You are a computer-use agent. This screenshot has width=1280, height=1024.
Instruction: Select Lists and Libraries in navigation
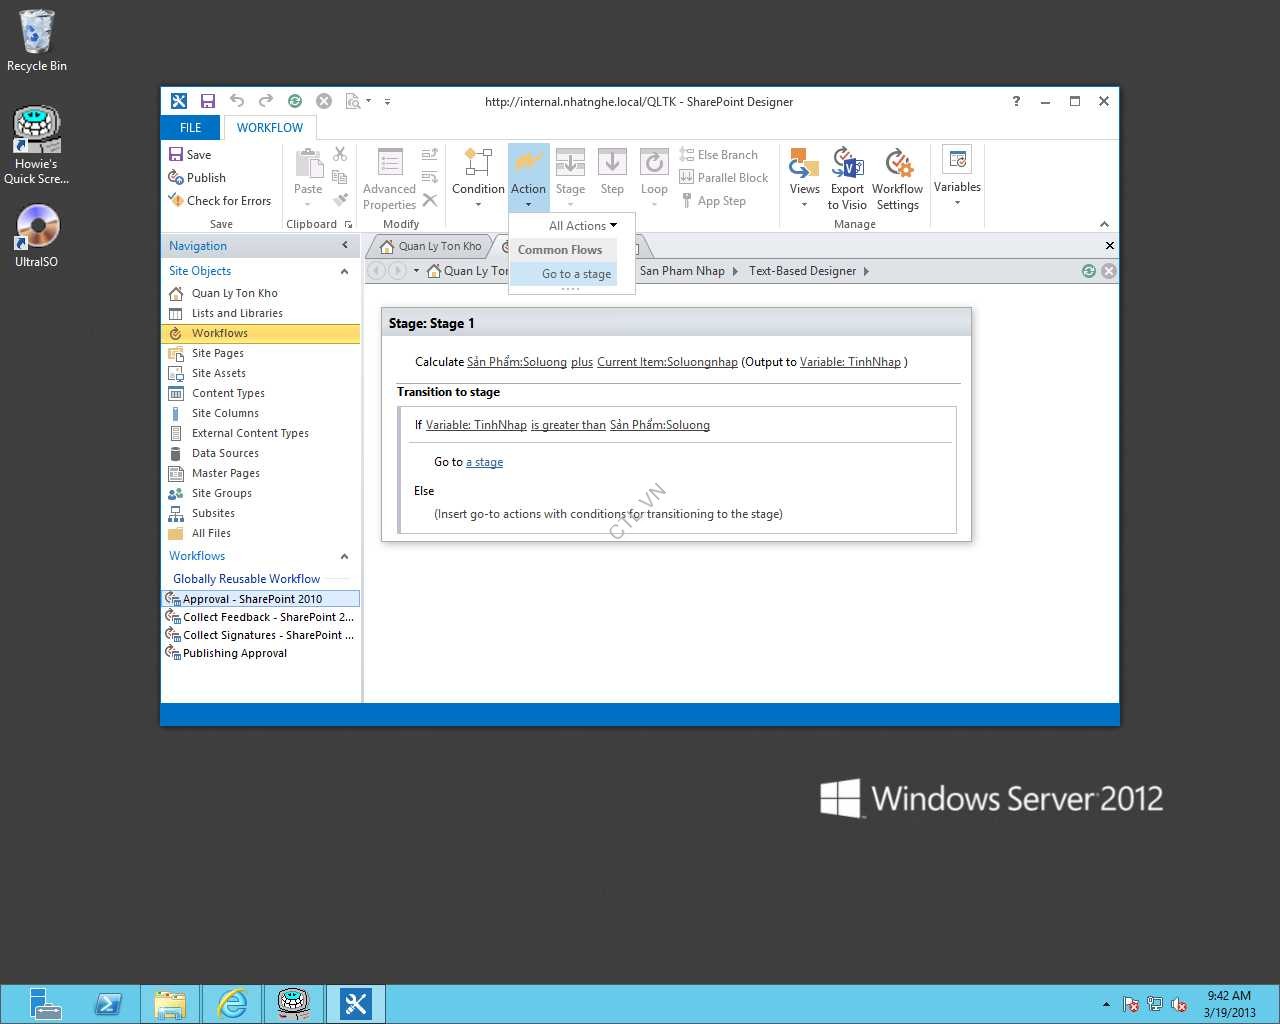click(x=237, y=313)
